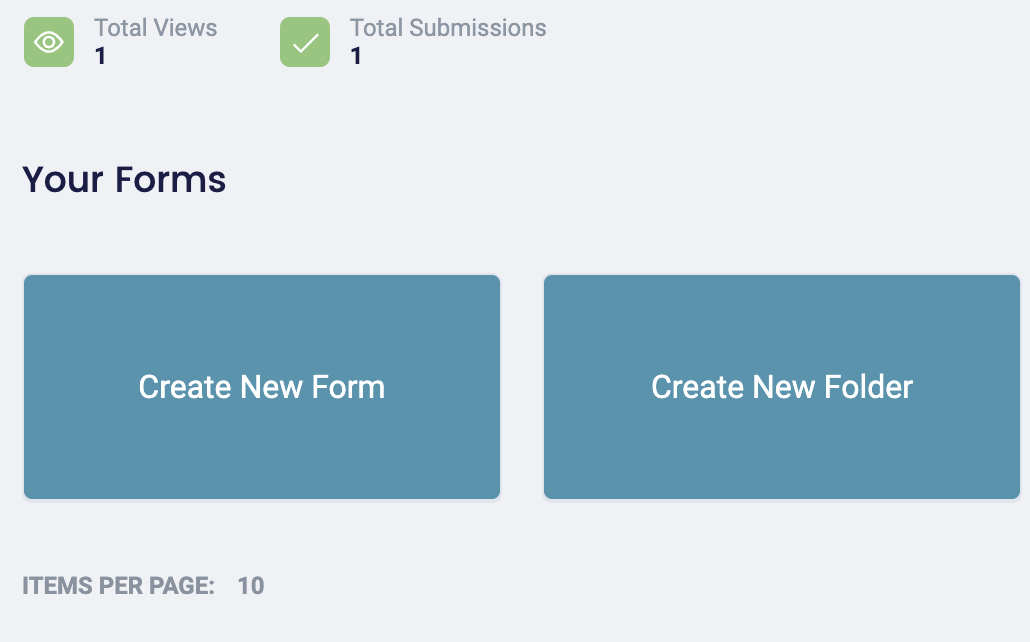The image size is (1030, 642).
Task: Click the checkmark icon beside Total Submissions
Action: (x=304, y=41)
